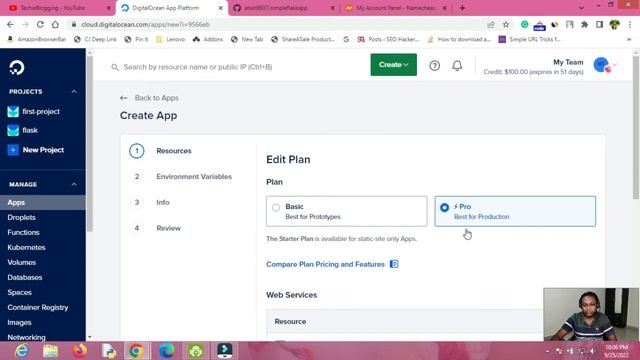Go to Droplets in sidebar
Screen dimensions: 640x360
pyautogui.click(x=21, y=218)
